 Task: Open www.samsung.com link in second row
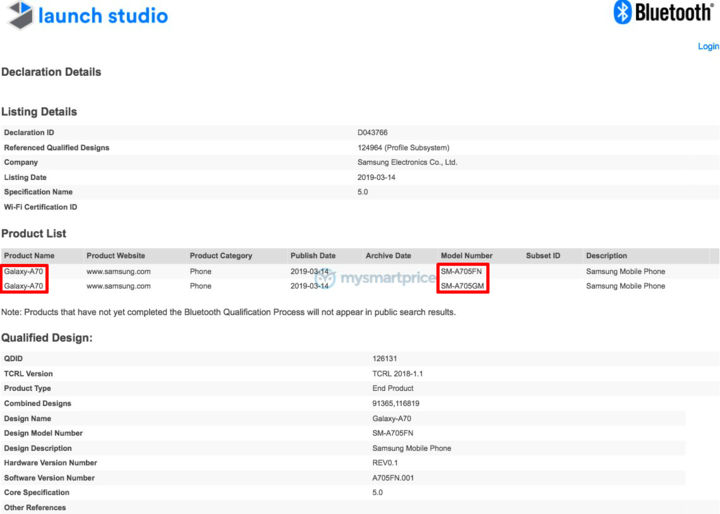(118, 286)
